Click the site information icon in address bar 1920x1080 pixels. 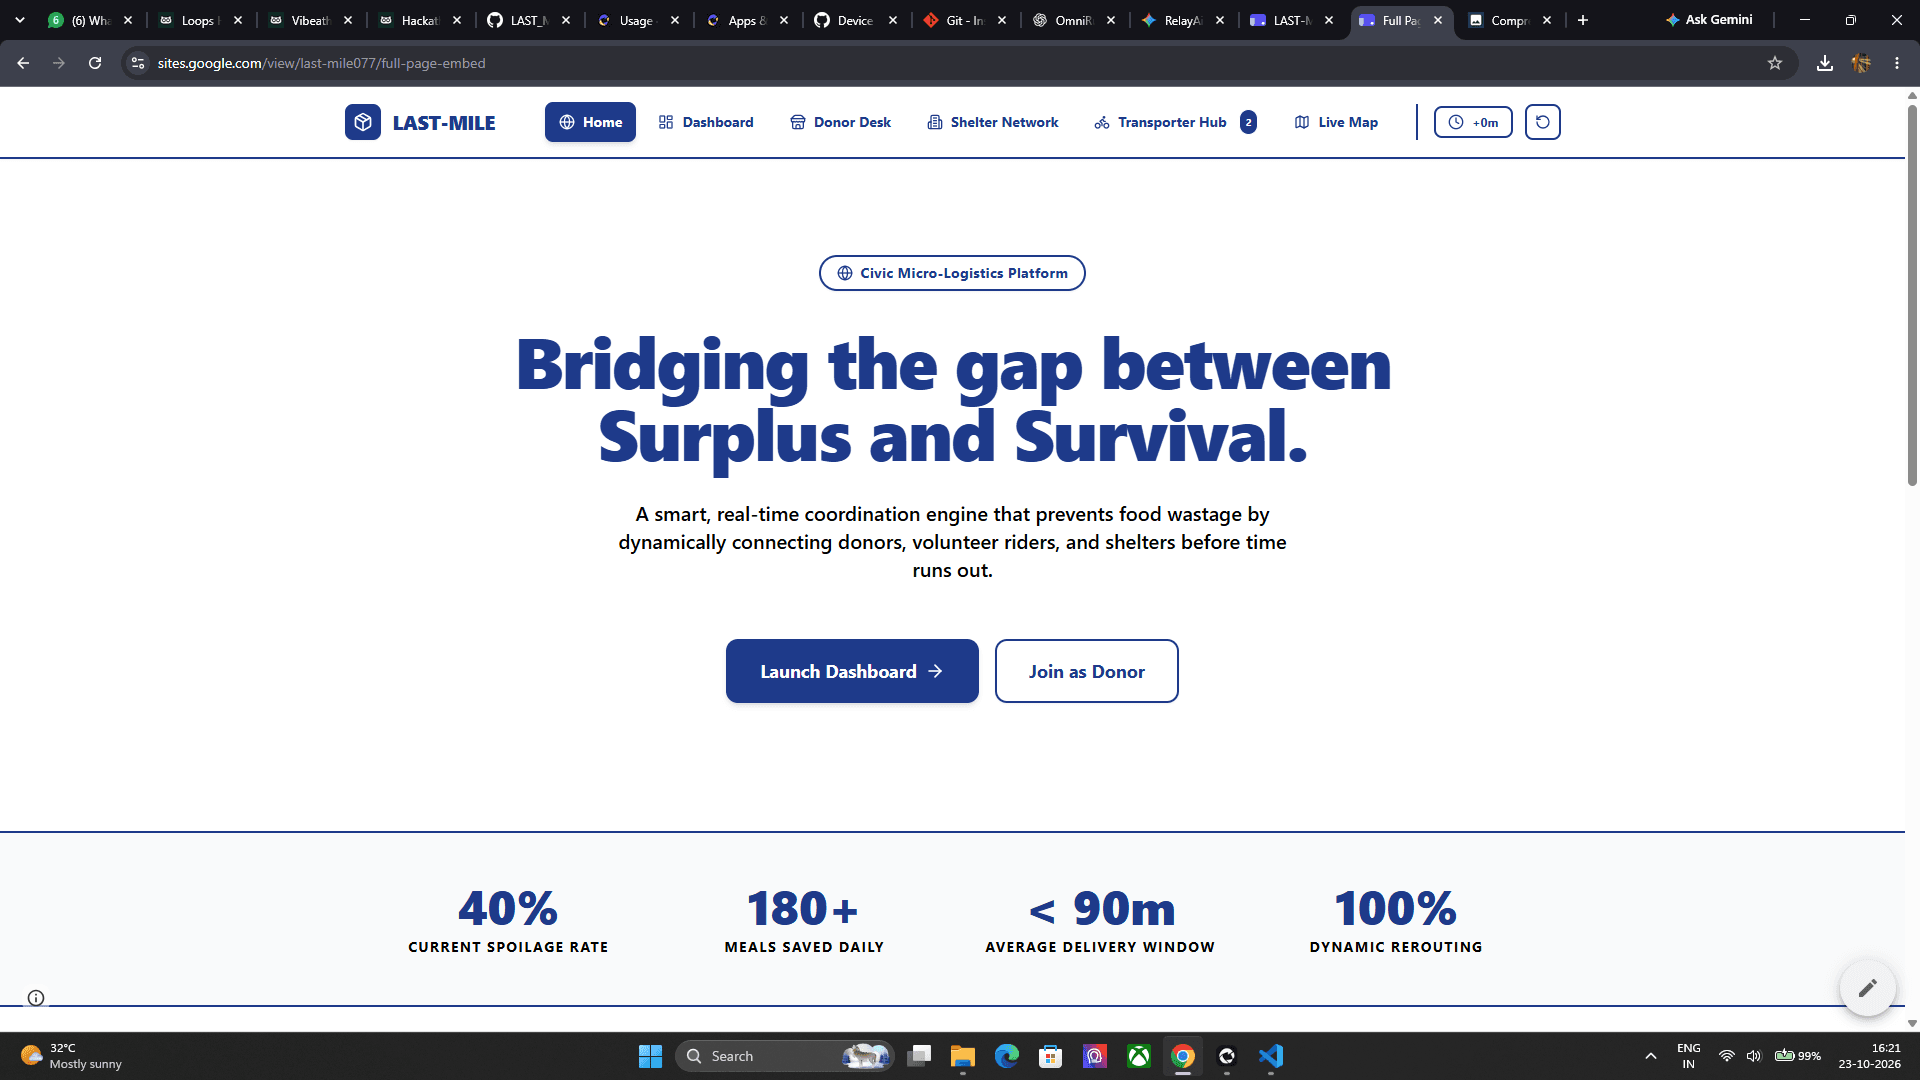tap(138, 63)
